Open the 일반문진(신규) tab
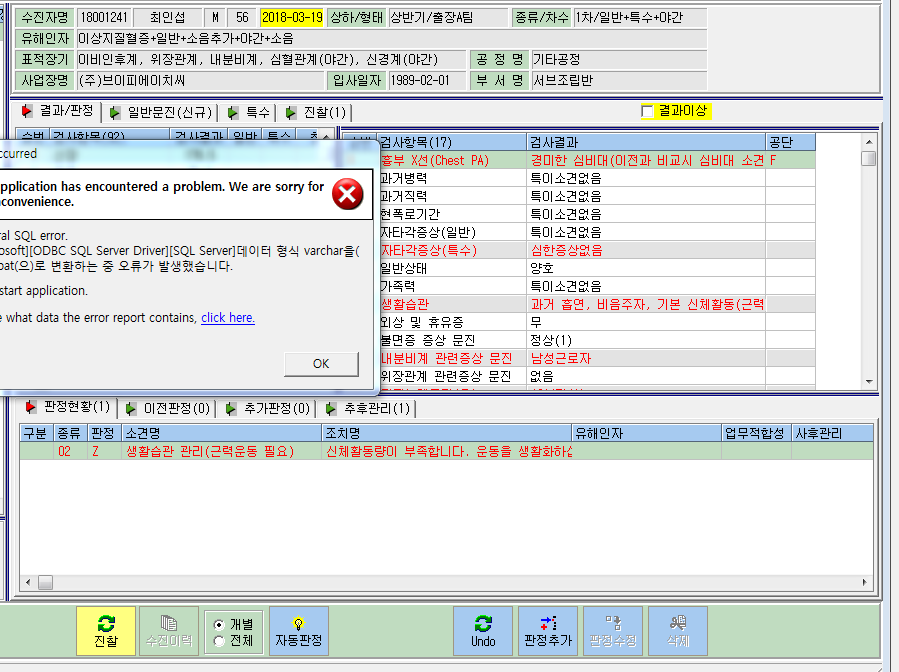Screen dimensions: 899x672 [x=163, y=112]
